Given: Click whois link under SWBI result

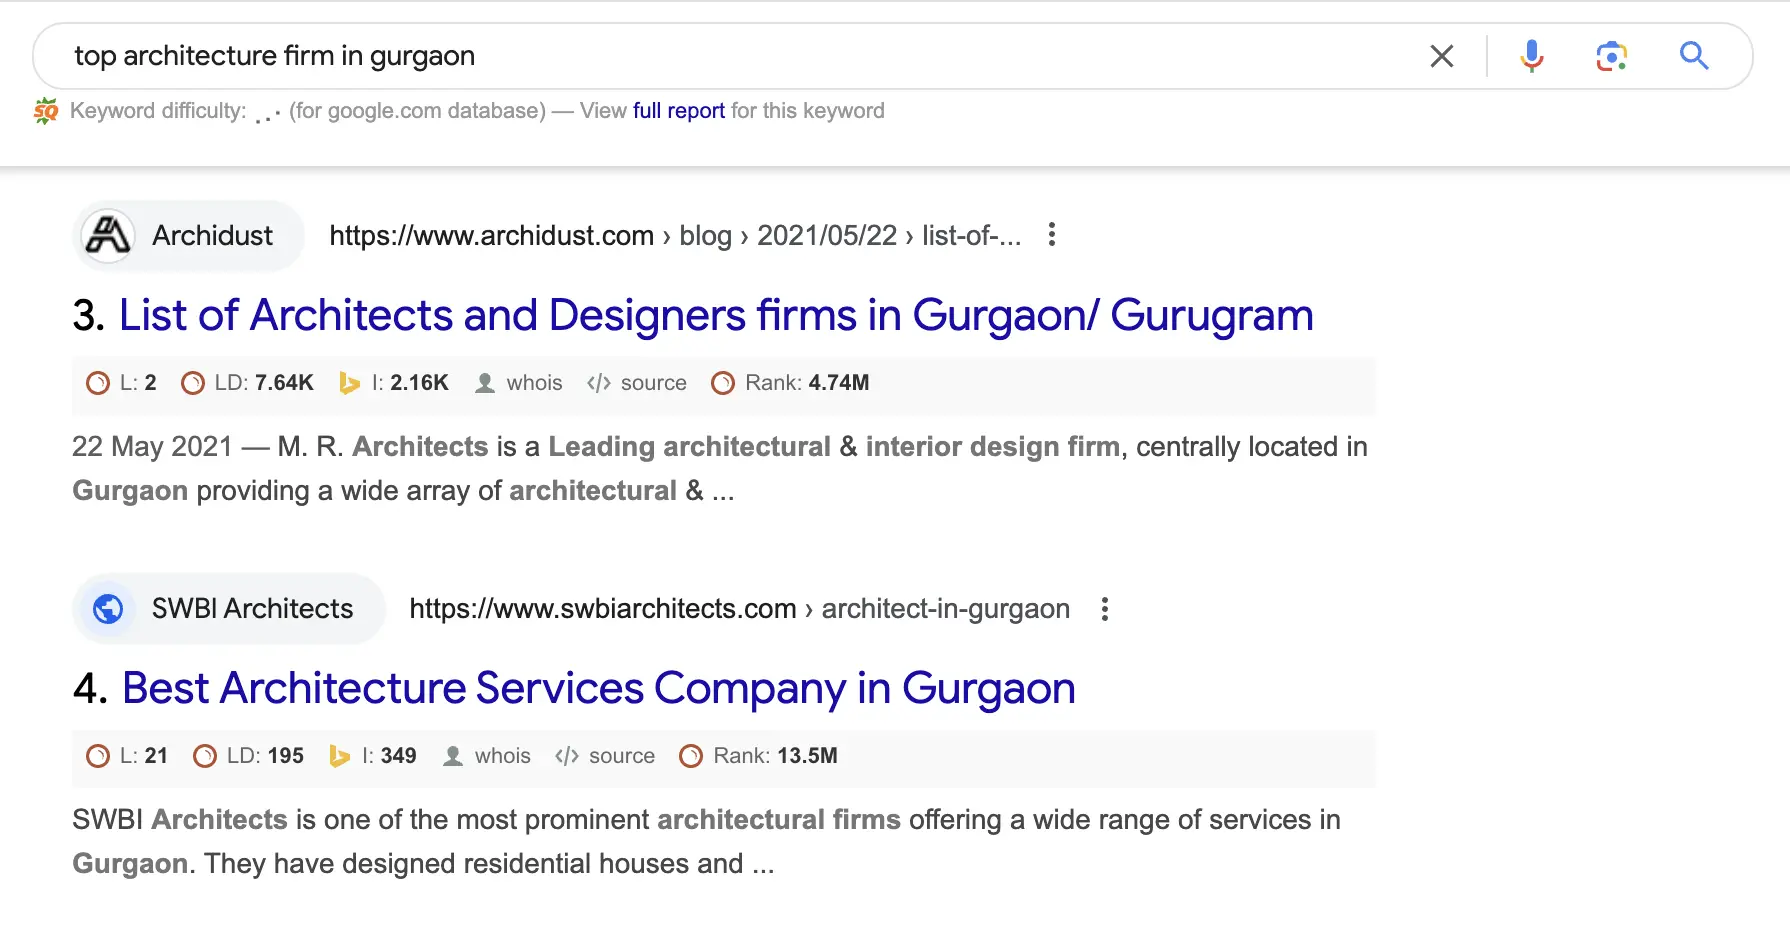Looking at the screenshot, I should (x=501, y=756).
